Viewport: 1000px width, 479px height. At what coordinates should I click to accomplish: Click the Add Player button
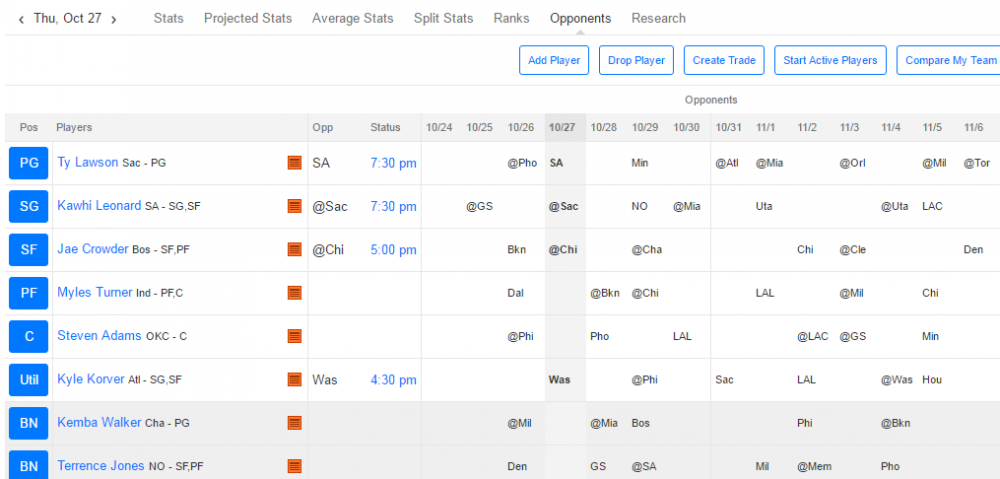click(x=554, y=60)
